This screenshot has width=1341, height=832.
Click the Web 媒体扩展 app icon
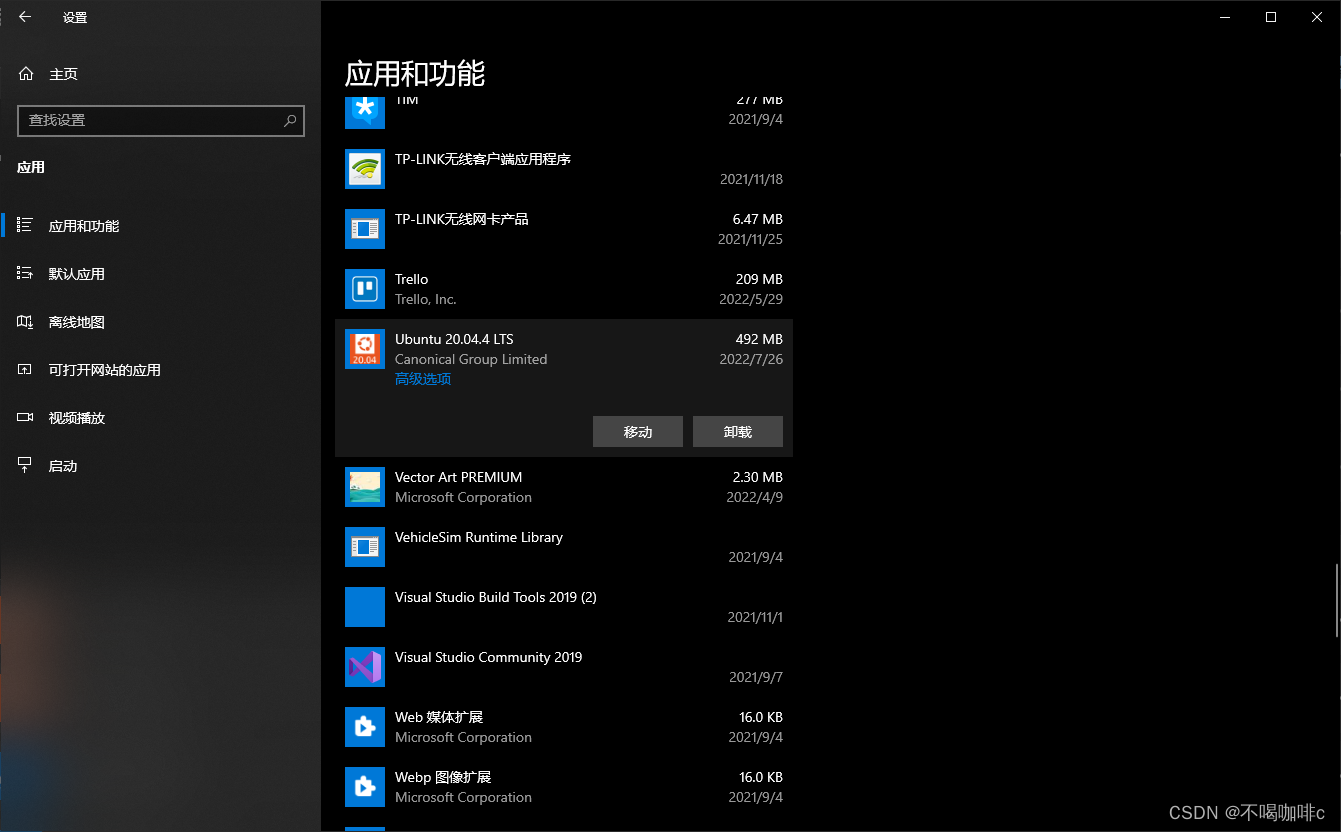(x=365, y=727)
